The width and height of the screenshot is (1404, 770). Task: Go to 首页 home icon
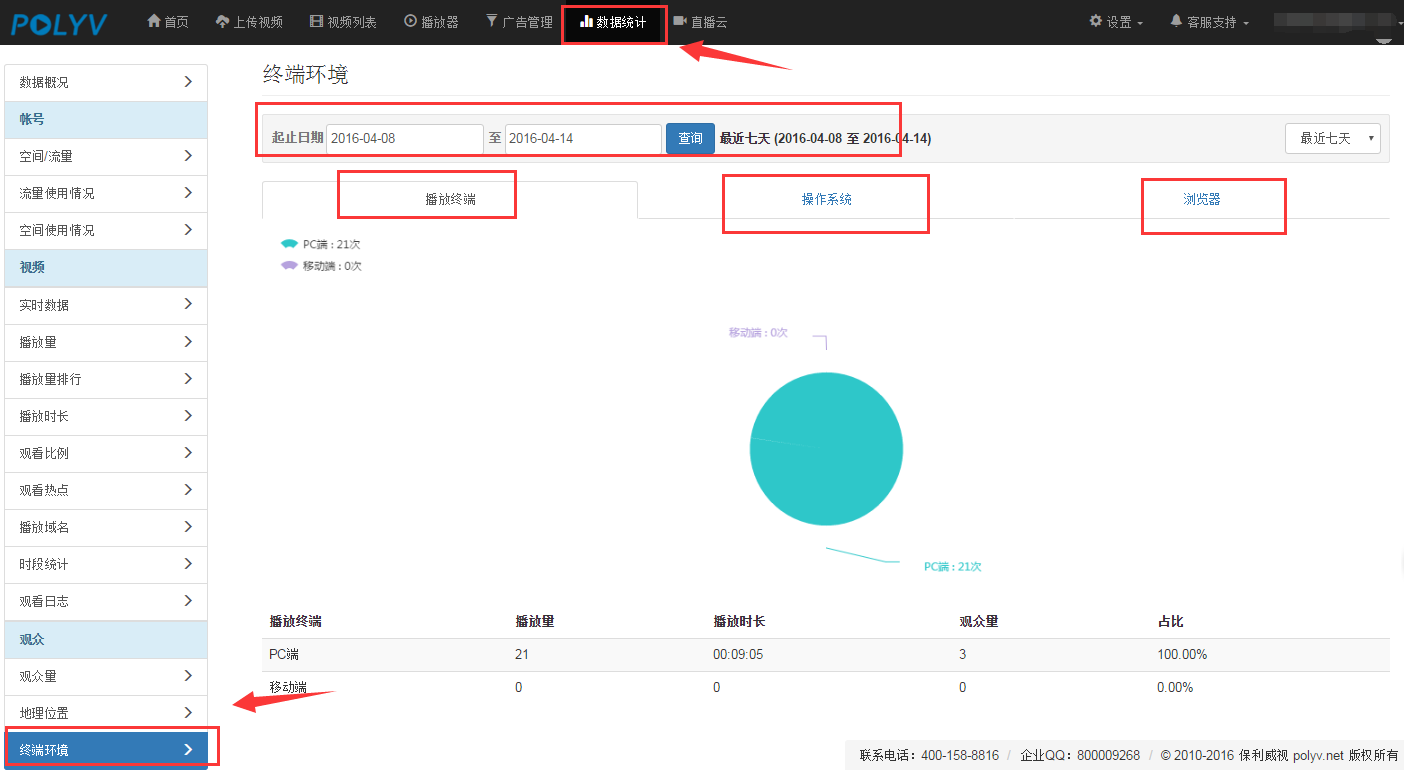[x=154, y=21]
